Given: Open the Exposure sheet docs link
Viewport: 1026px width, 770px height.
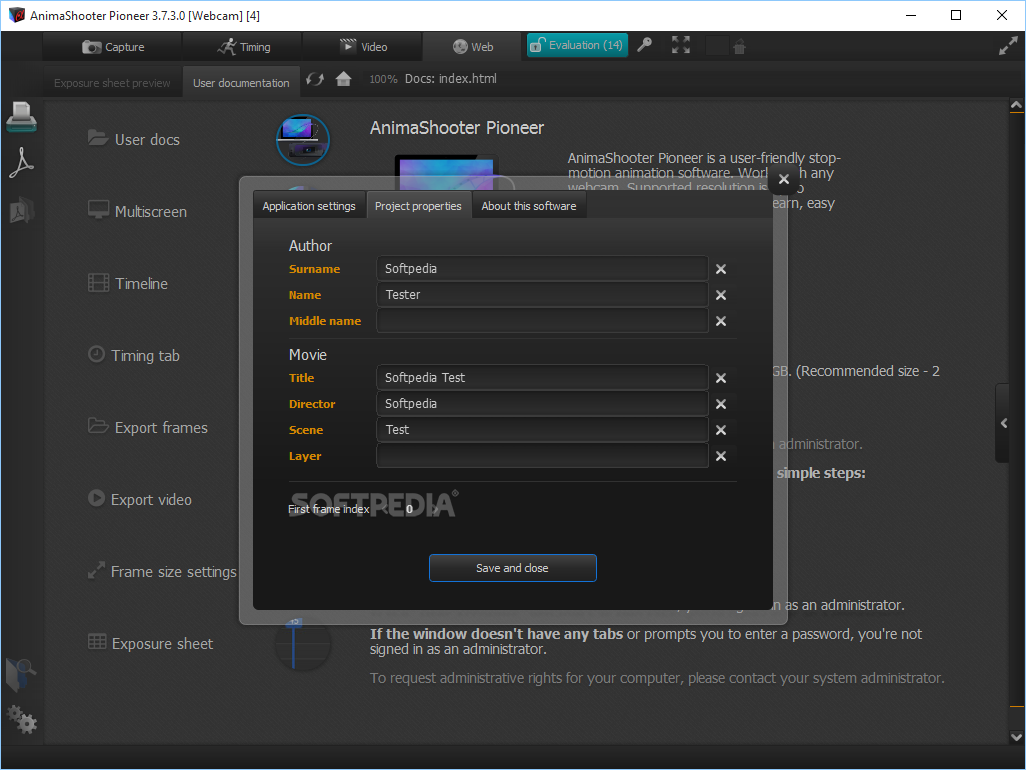Looking at the screenshot, I should 150,643.
